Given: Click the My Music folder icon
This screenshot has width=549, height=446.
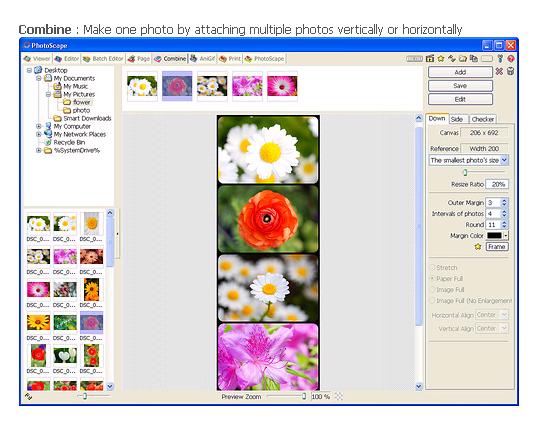Looking at the screenshot, I should pos(57,86).
